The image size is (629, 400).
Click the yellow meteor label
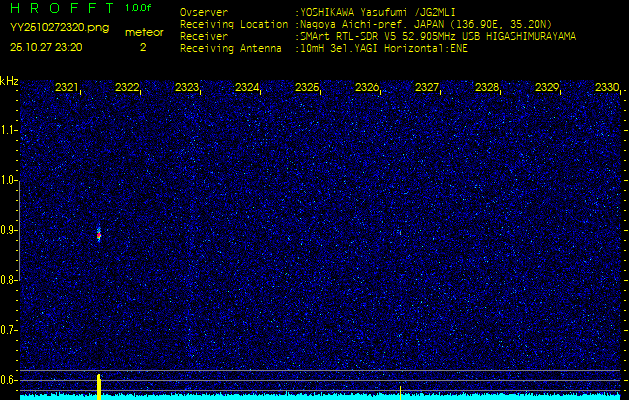point(143,32)
